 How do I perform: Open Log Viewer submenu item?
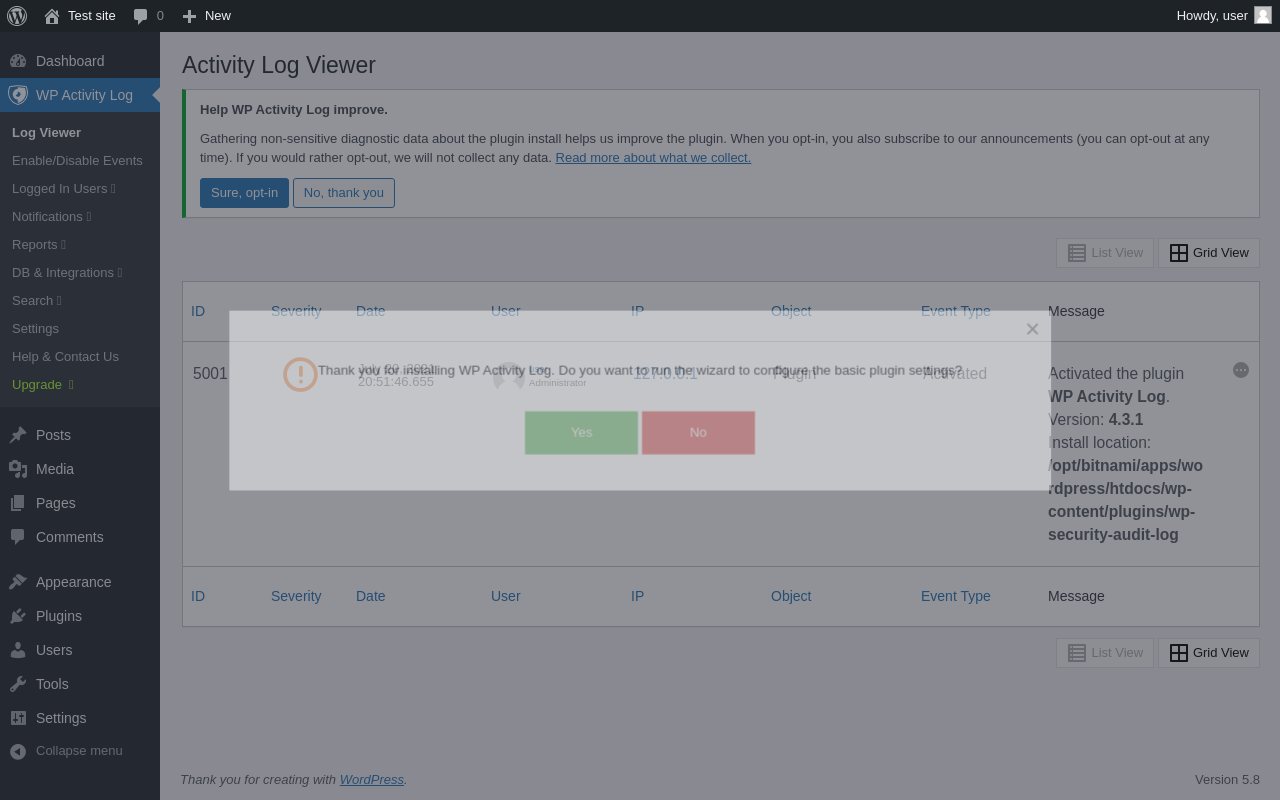coord(46,133)
